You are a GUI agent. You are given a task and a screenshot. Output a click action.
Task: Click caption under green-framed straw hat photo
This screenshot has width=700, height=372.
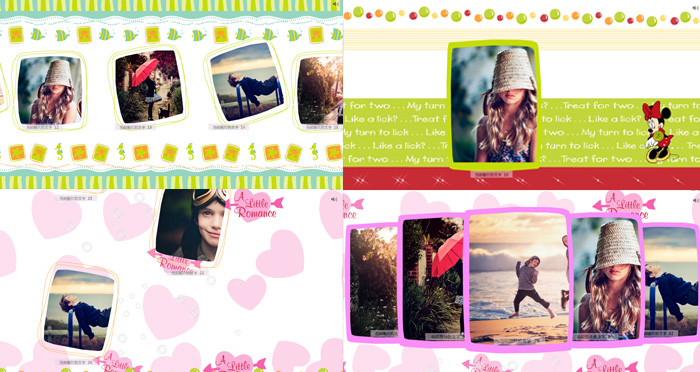tap(492, 175)
